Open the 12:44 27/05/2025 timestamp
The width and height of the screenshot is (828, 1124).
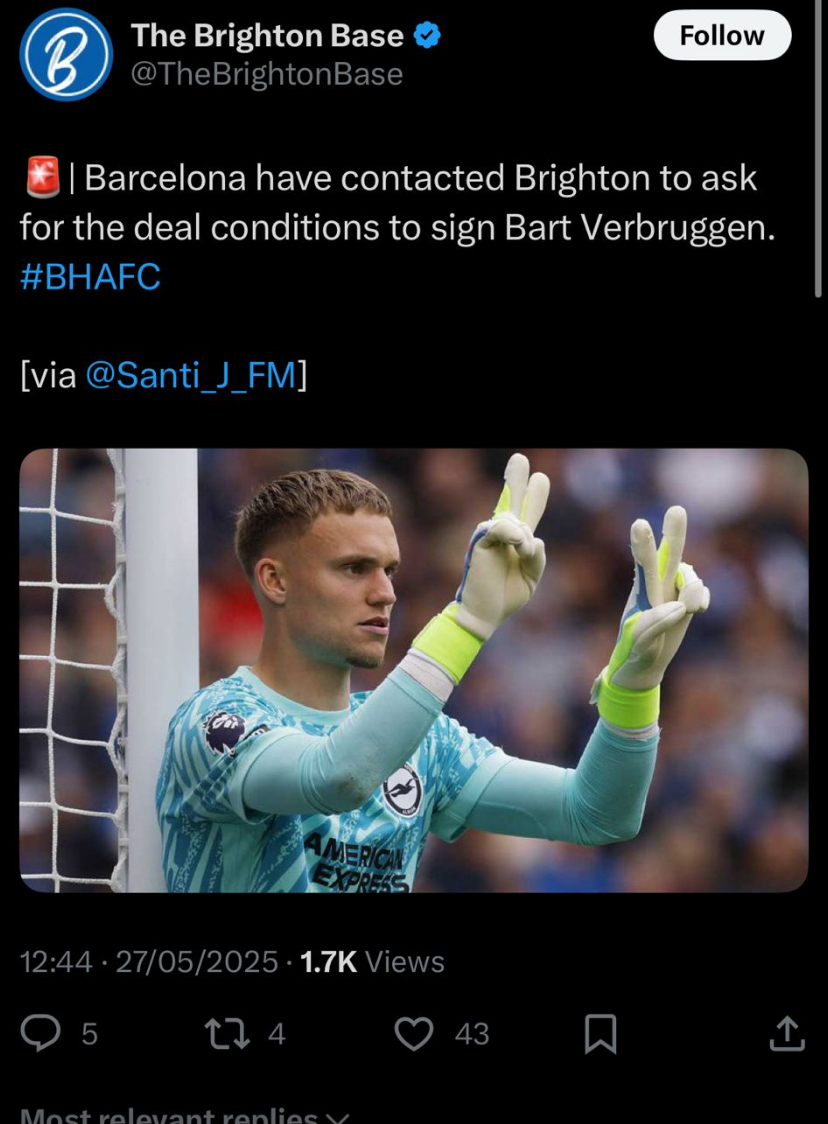point(148,961)
